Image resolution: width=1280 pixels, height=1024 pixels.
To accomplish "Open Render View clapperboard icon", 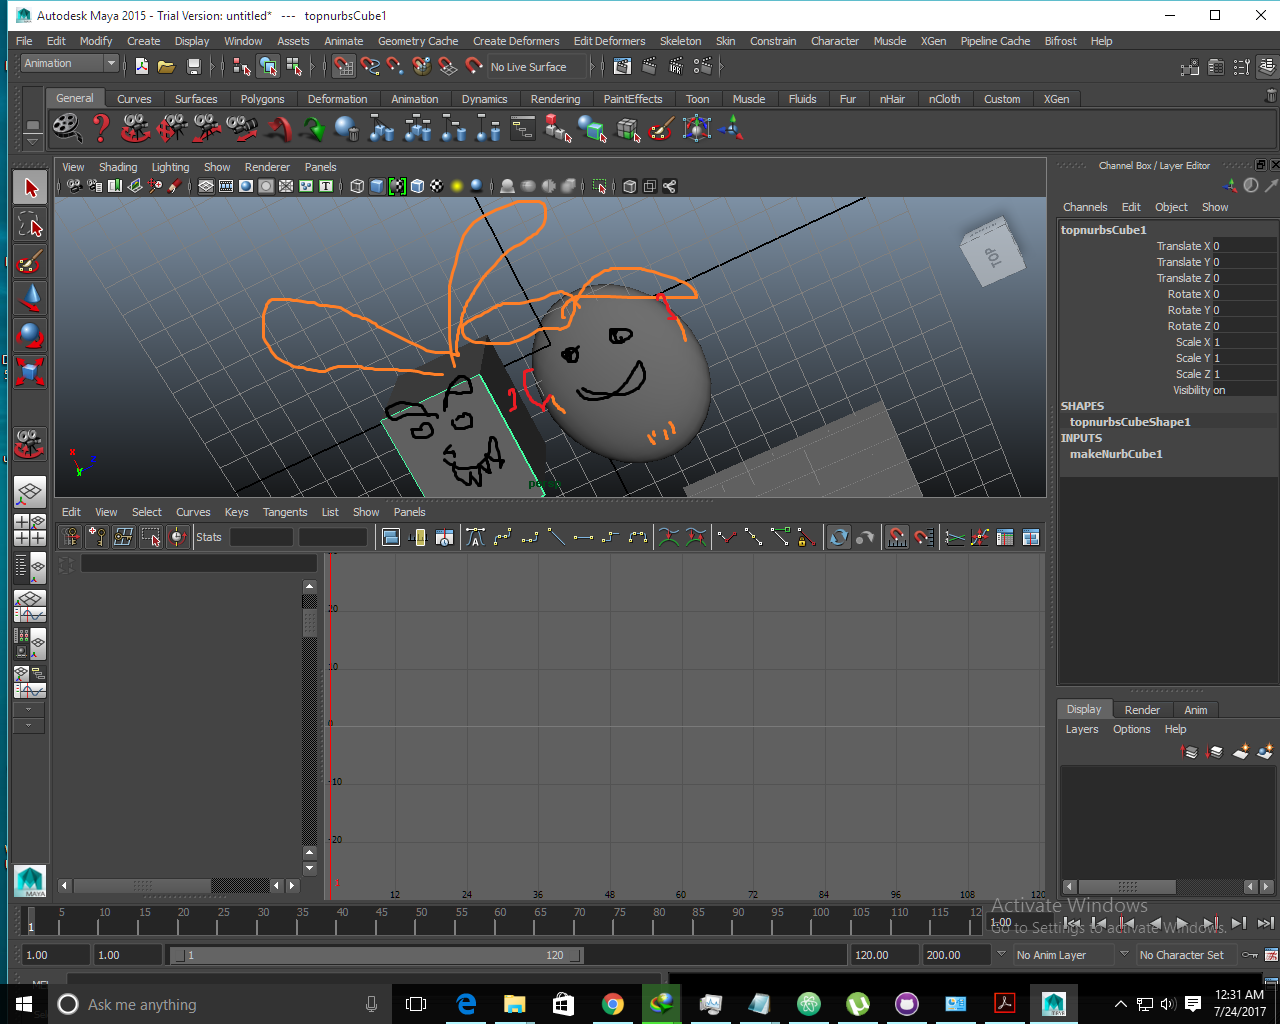I will (x=622, y=66).
